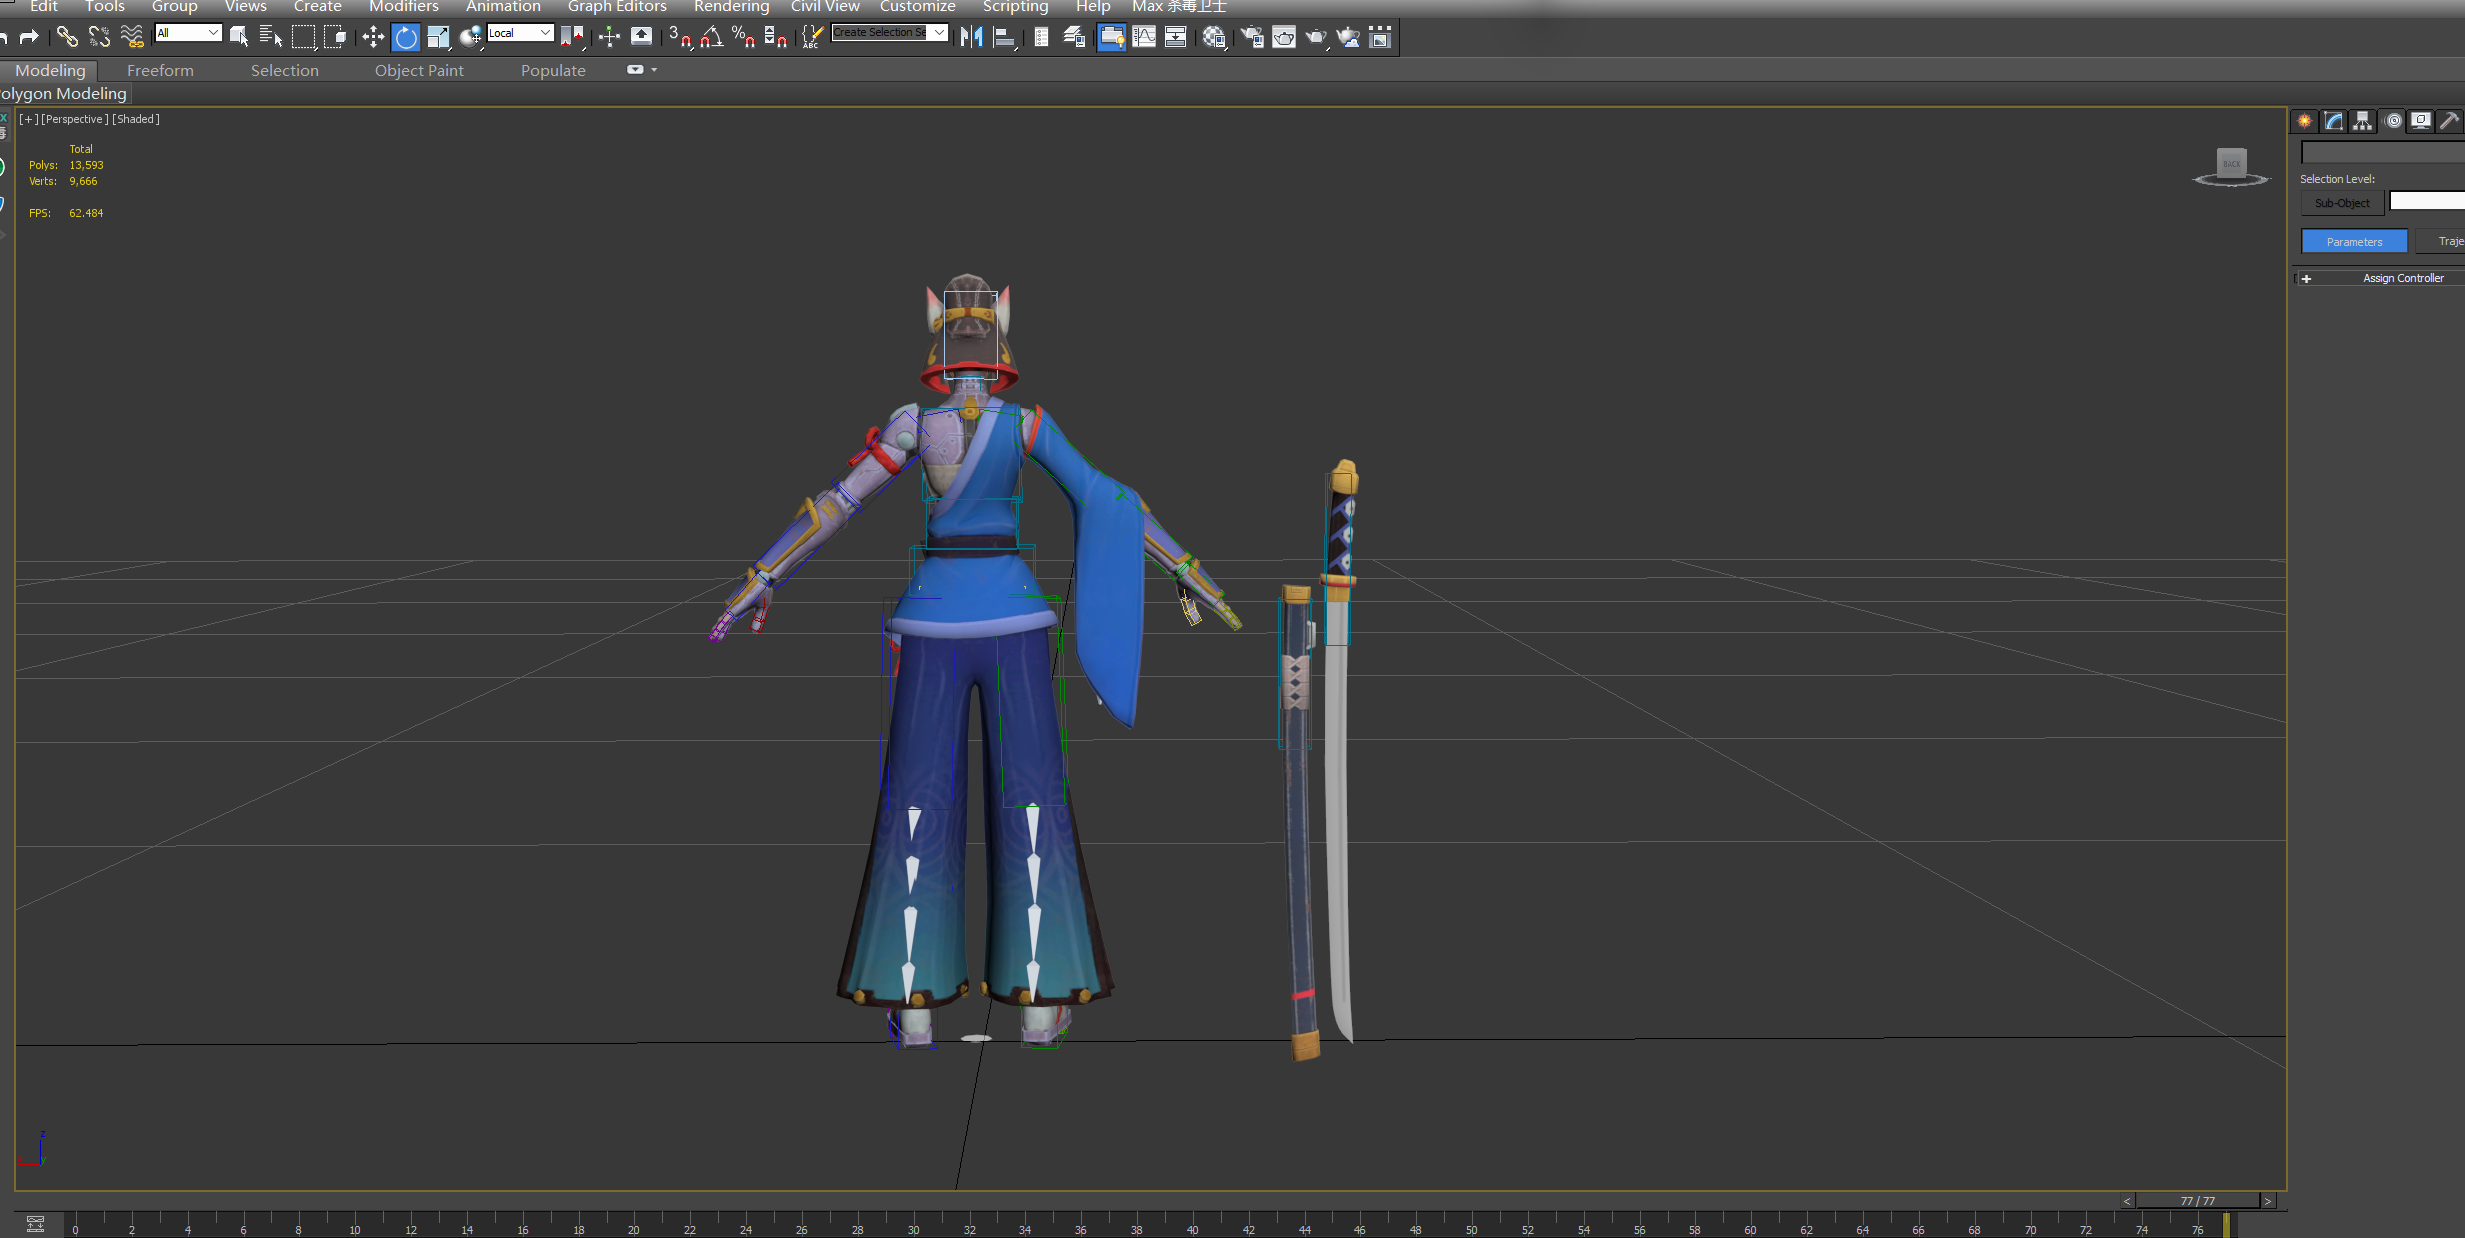The height and width of the screenshot is (1238, 2465).
Task: Open the Utilities hammer panel tab
Action: (x=2450, y=121)
